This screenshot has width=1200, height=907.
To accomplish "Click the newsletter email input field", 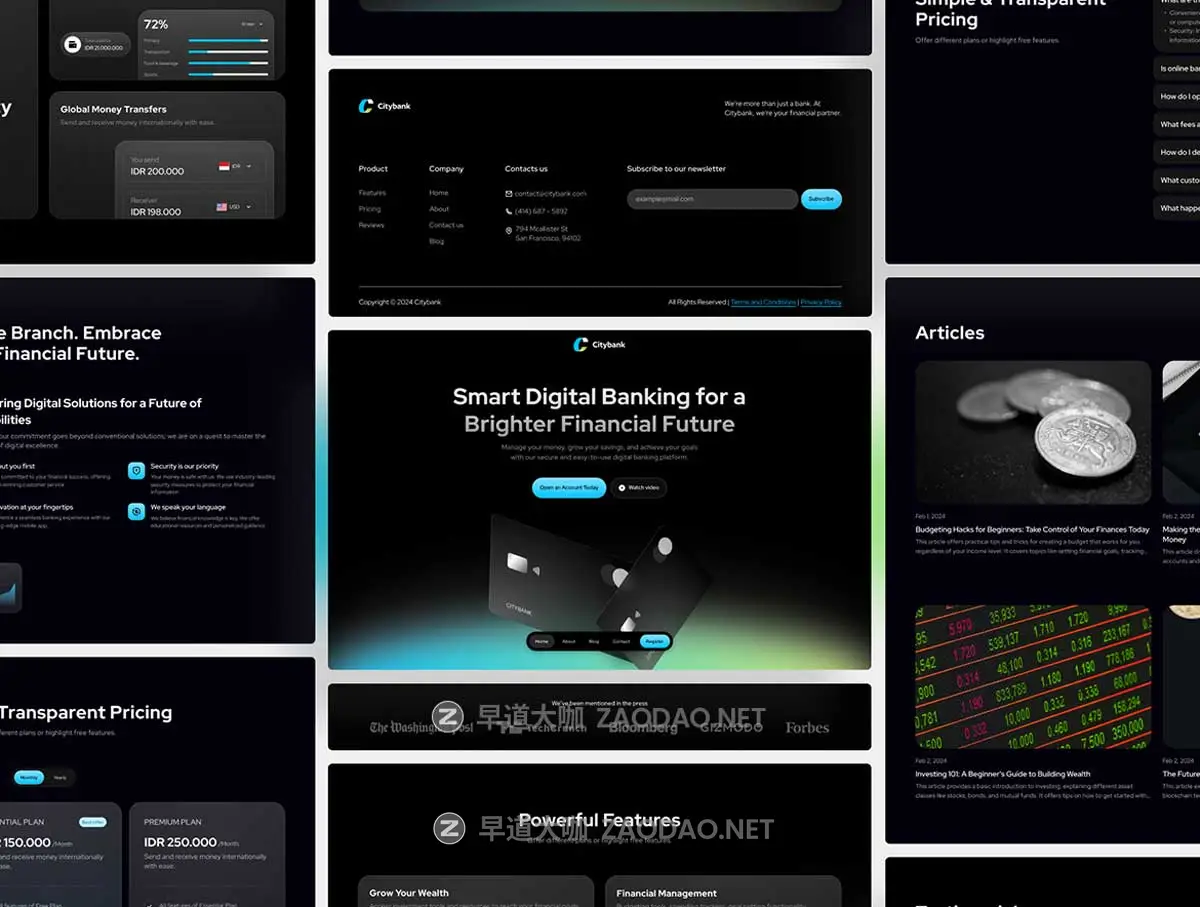I will 710,199.
